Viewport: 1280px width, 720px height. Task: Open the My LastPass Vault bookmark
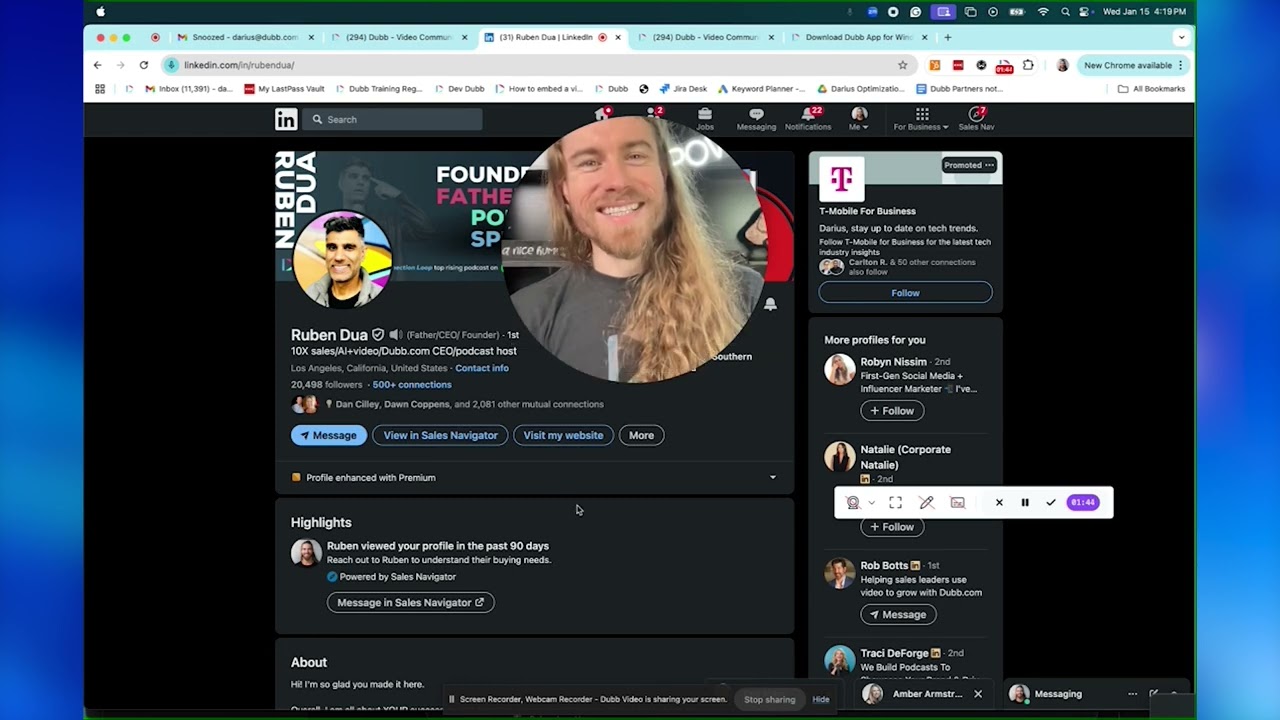tap(284, 88)
